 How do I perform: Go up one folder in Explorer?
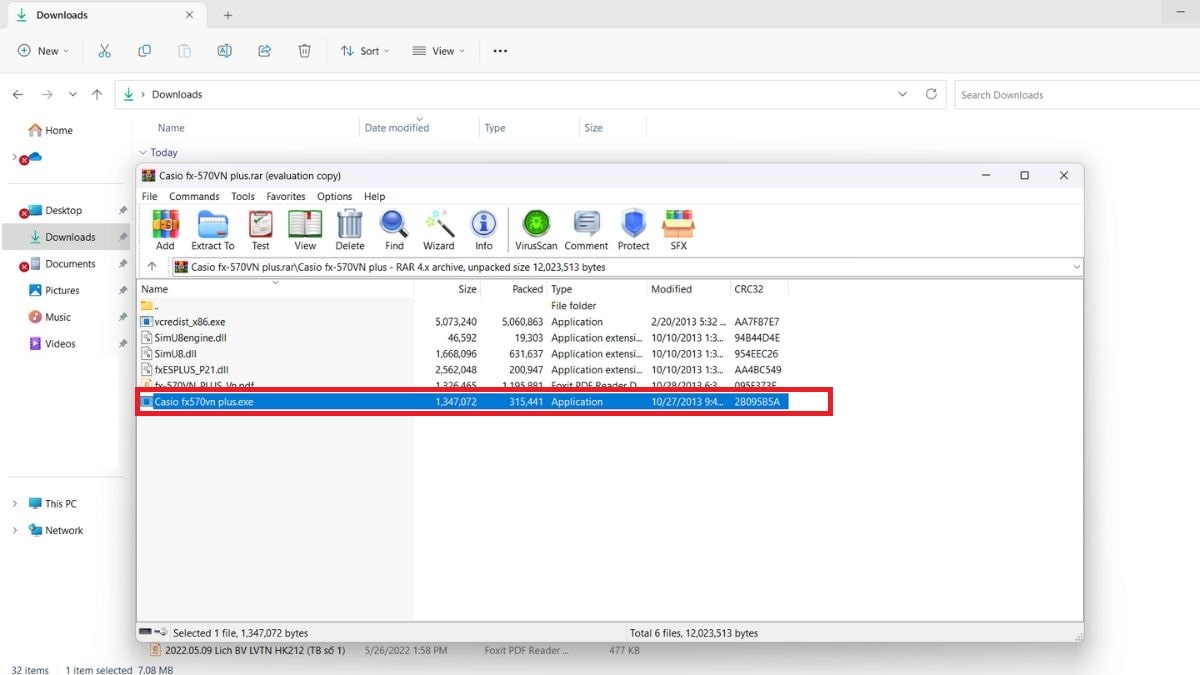97,95
